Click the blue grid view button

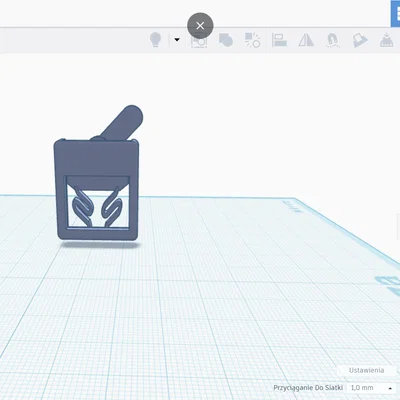[395, 14]
